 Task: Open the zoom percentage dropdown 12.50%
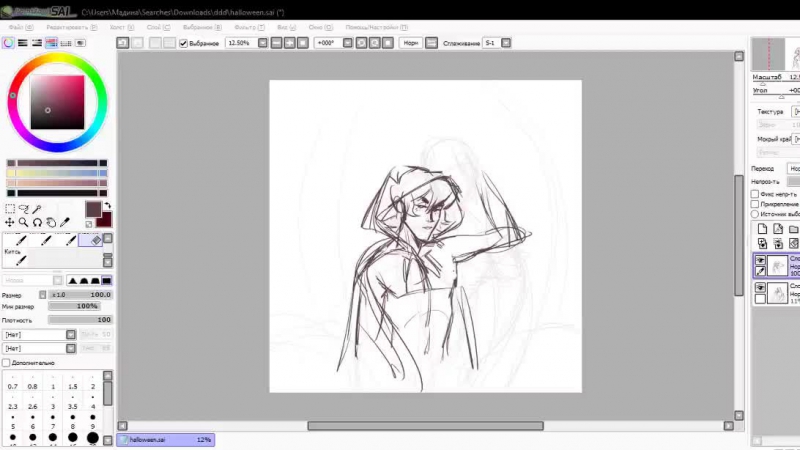[x=262, y=43]
